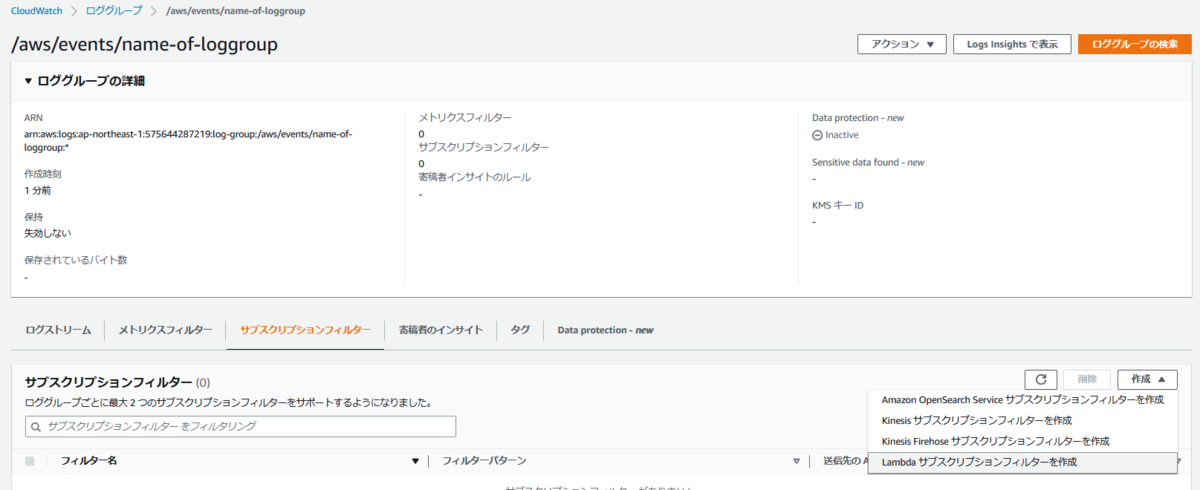This screenshot has height=490, width=1200.
Task: Click the refresh subscription filters icon button
Action: point(1041,380)
